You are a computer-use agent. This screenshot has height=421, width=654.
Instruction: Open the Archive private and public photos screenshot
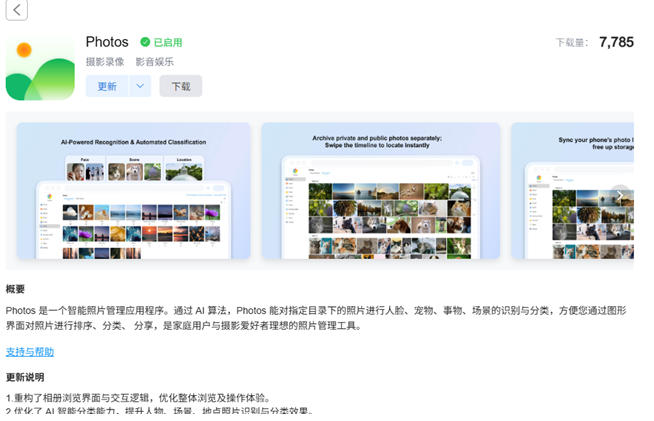tap(381, 191)
